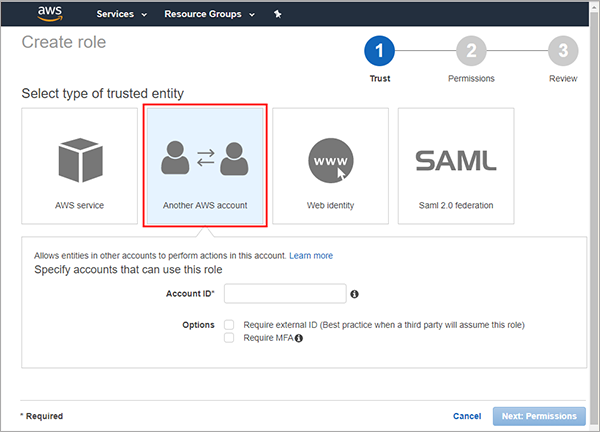Screen dimensions: 600x432
Task: Click the 'Require MFA' option text
Action: (x=268, y=338)
